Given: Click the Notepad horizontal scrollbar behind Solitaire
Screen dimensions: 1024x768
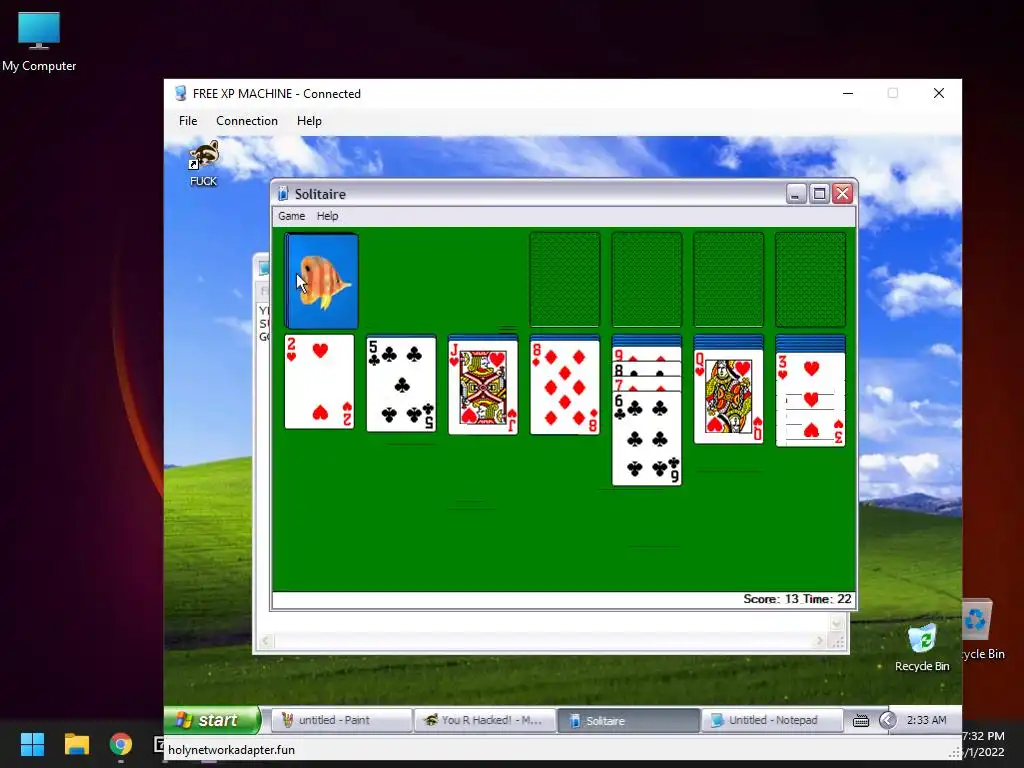Looking at the screenshot, I should [x=542, y=641].
